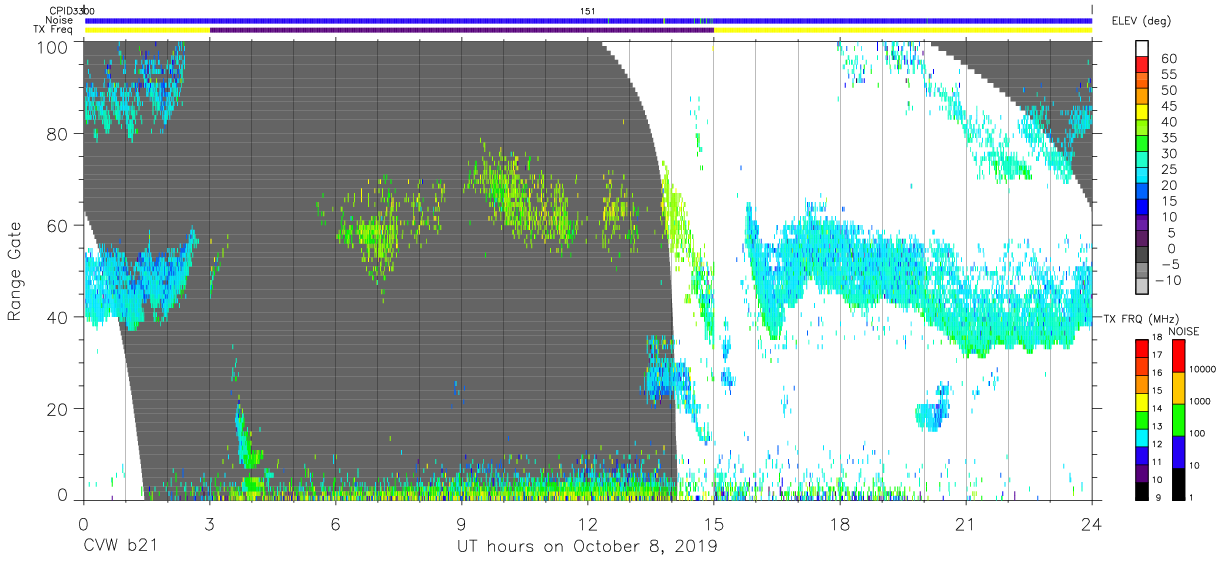1228x567 pixels.
Task: Click the yellow TX Freq bar section before 3 UT
Action: click(x=147, y=30)
